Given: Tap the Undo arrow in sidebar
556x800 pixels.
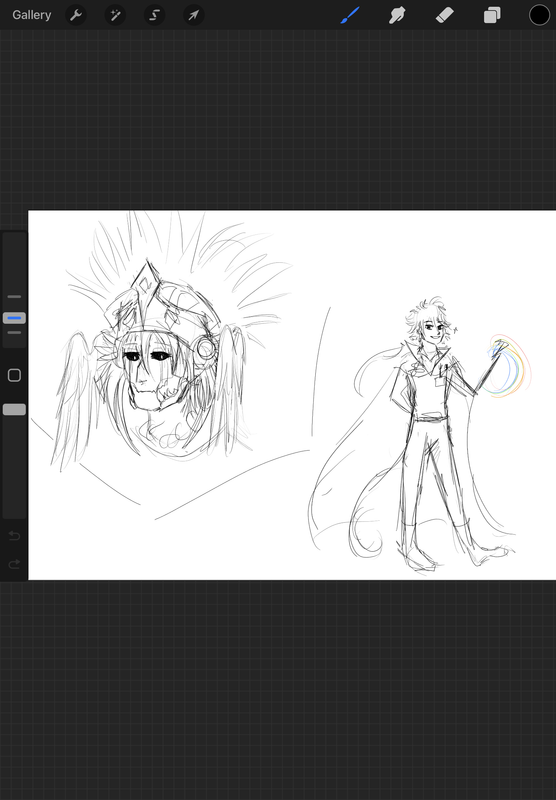Looking at the screenshot, I should click(14, 535).
